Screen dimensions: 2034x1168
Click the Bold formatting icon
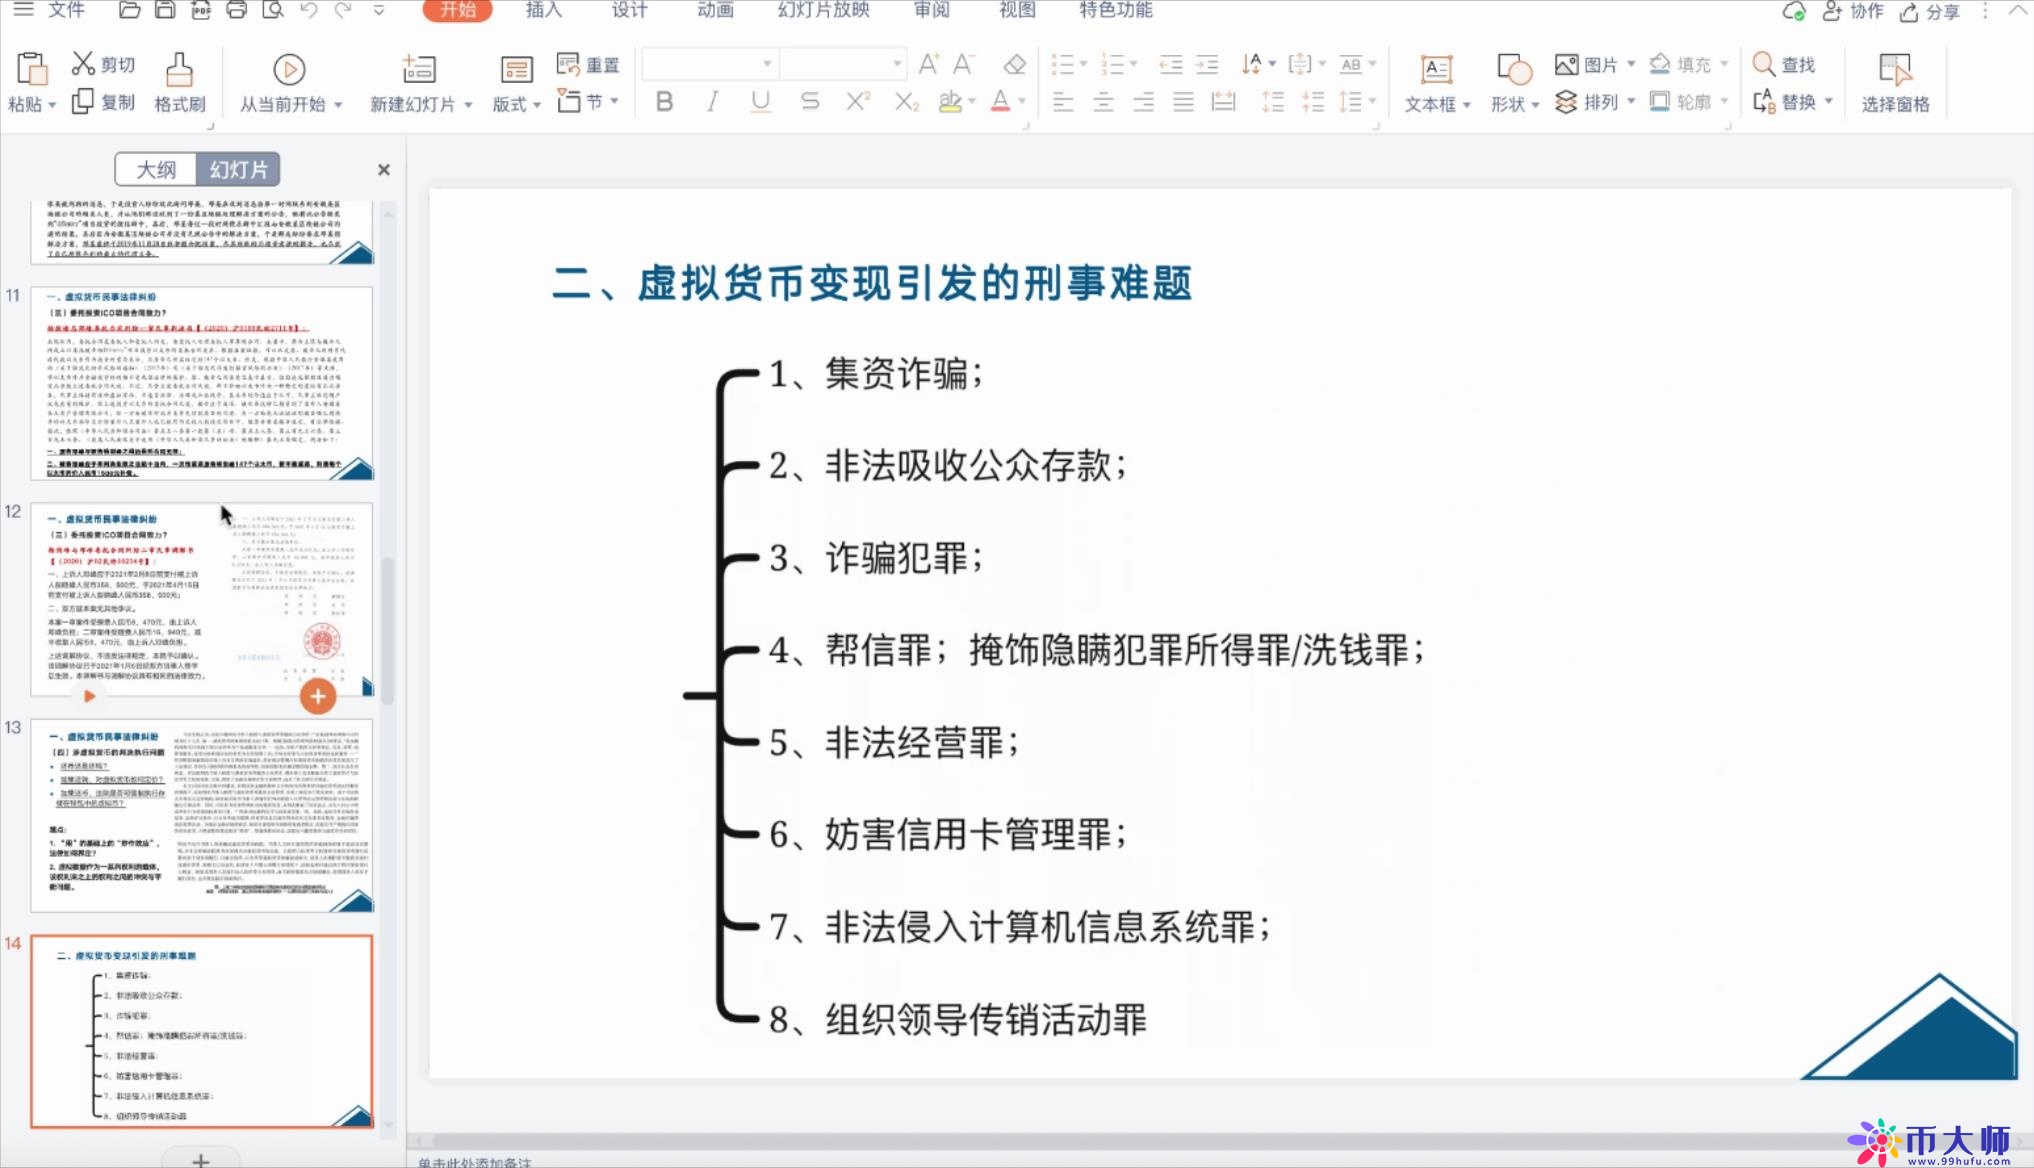click(666, 101)
